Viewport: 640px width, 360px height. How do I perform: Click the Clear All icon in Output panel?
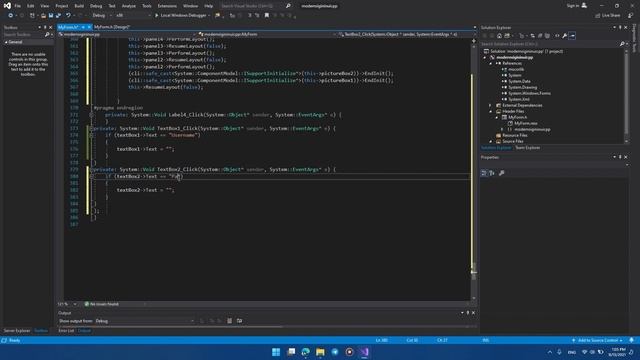pyautogui.click(x=229, y=321)
